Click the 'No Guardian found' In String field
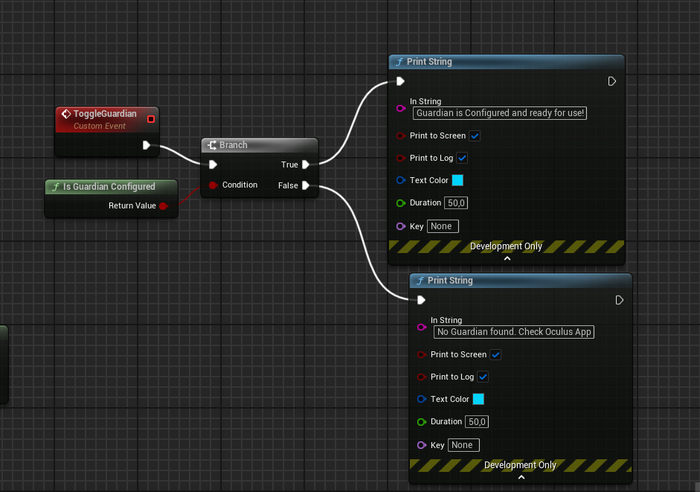The width and height of the screenshot is (700, 492). (514, 332)
